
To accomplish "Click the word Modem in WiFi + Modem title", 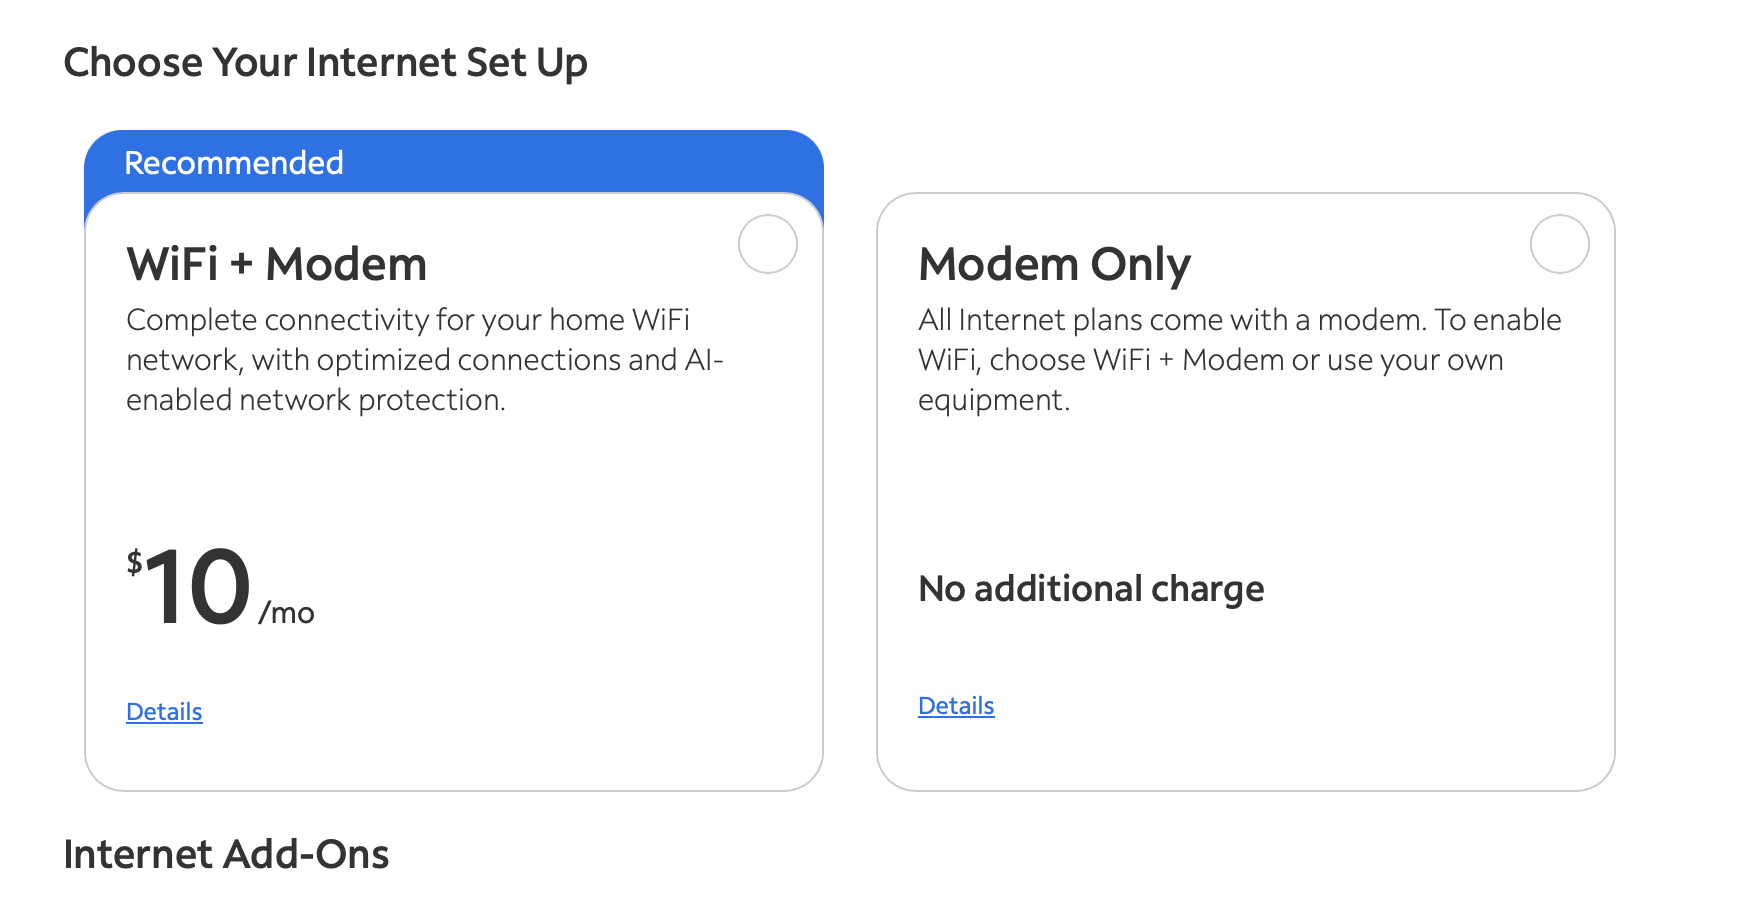I will (346, 265).
